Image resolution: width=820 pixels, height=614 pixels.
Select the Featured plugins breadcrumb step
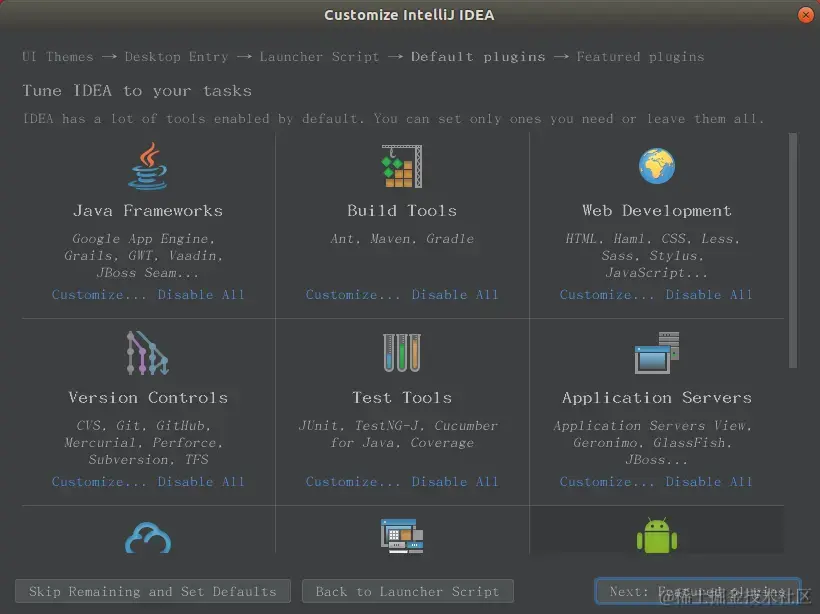coord(640,56)
